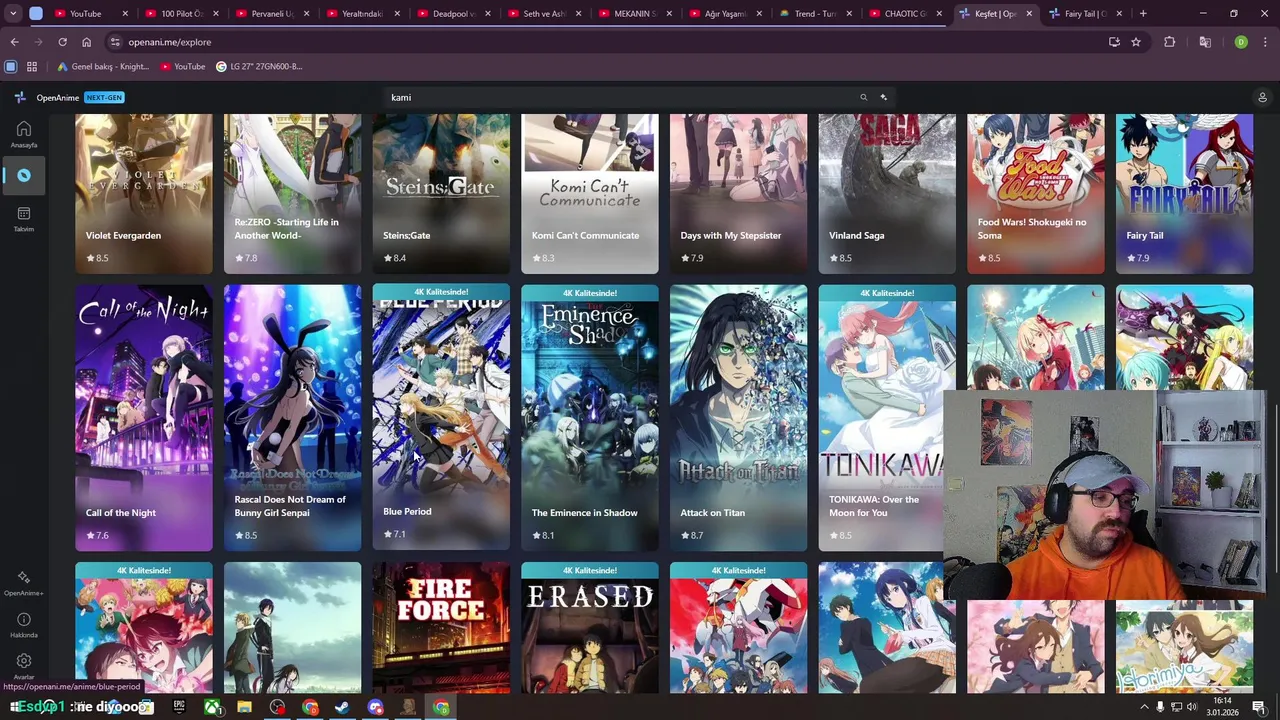Open Fairy Tail anime card
Image resolution: width=1280 pixels, height=720 pixels.
point(1184,193)
